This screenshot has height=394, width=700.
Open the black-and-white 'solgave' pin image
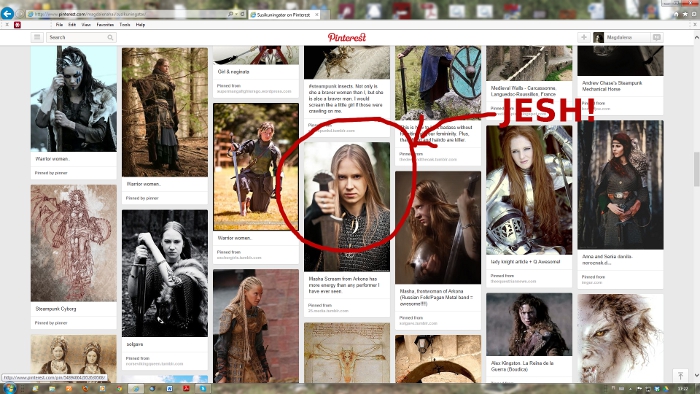pos(165,274)
